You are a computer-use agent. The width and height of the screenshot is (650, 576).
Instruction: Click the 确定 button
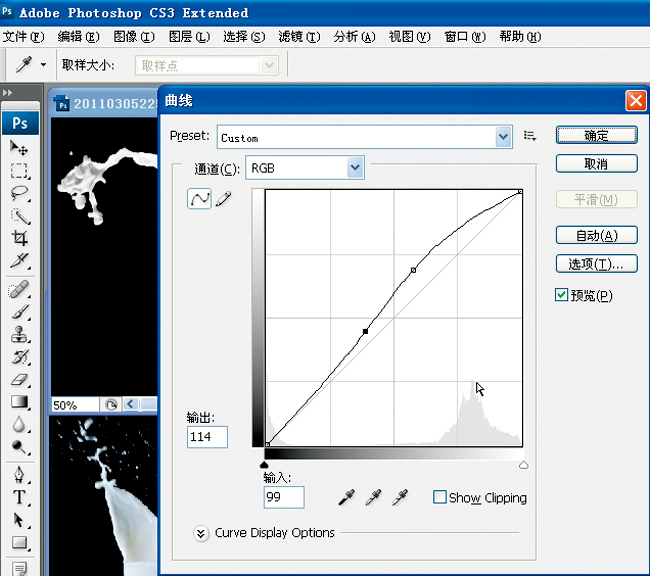[x=597, y=135]
